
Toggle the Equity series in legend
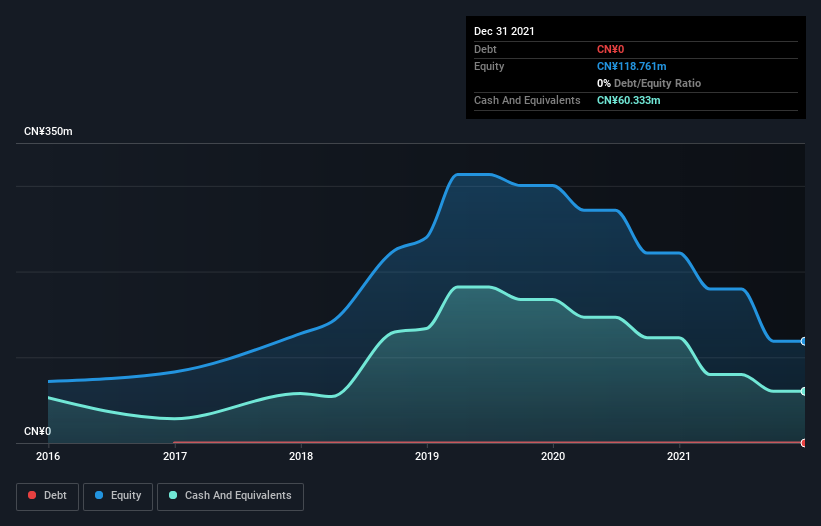118,495
